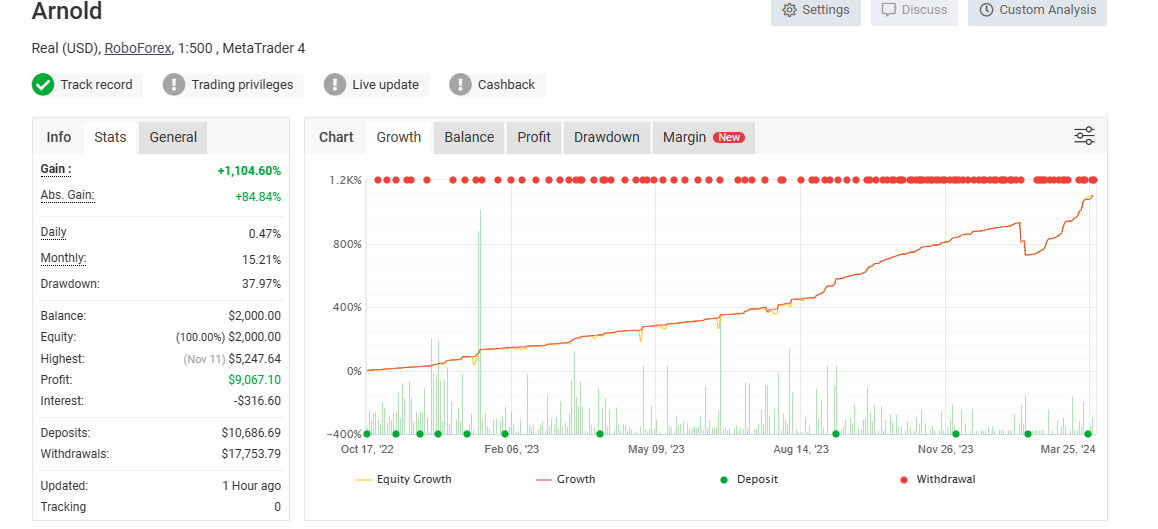This screenshot has width=1158, height=529.
Task: Click the Settings gear icon
Action: coord(789,10)
